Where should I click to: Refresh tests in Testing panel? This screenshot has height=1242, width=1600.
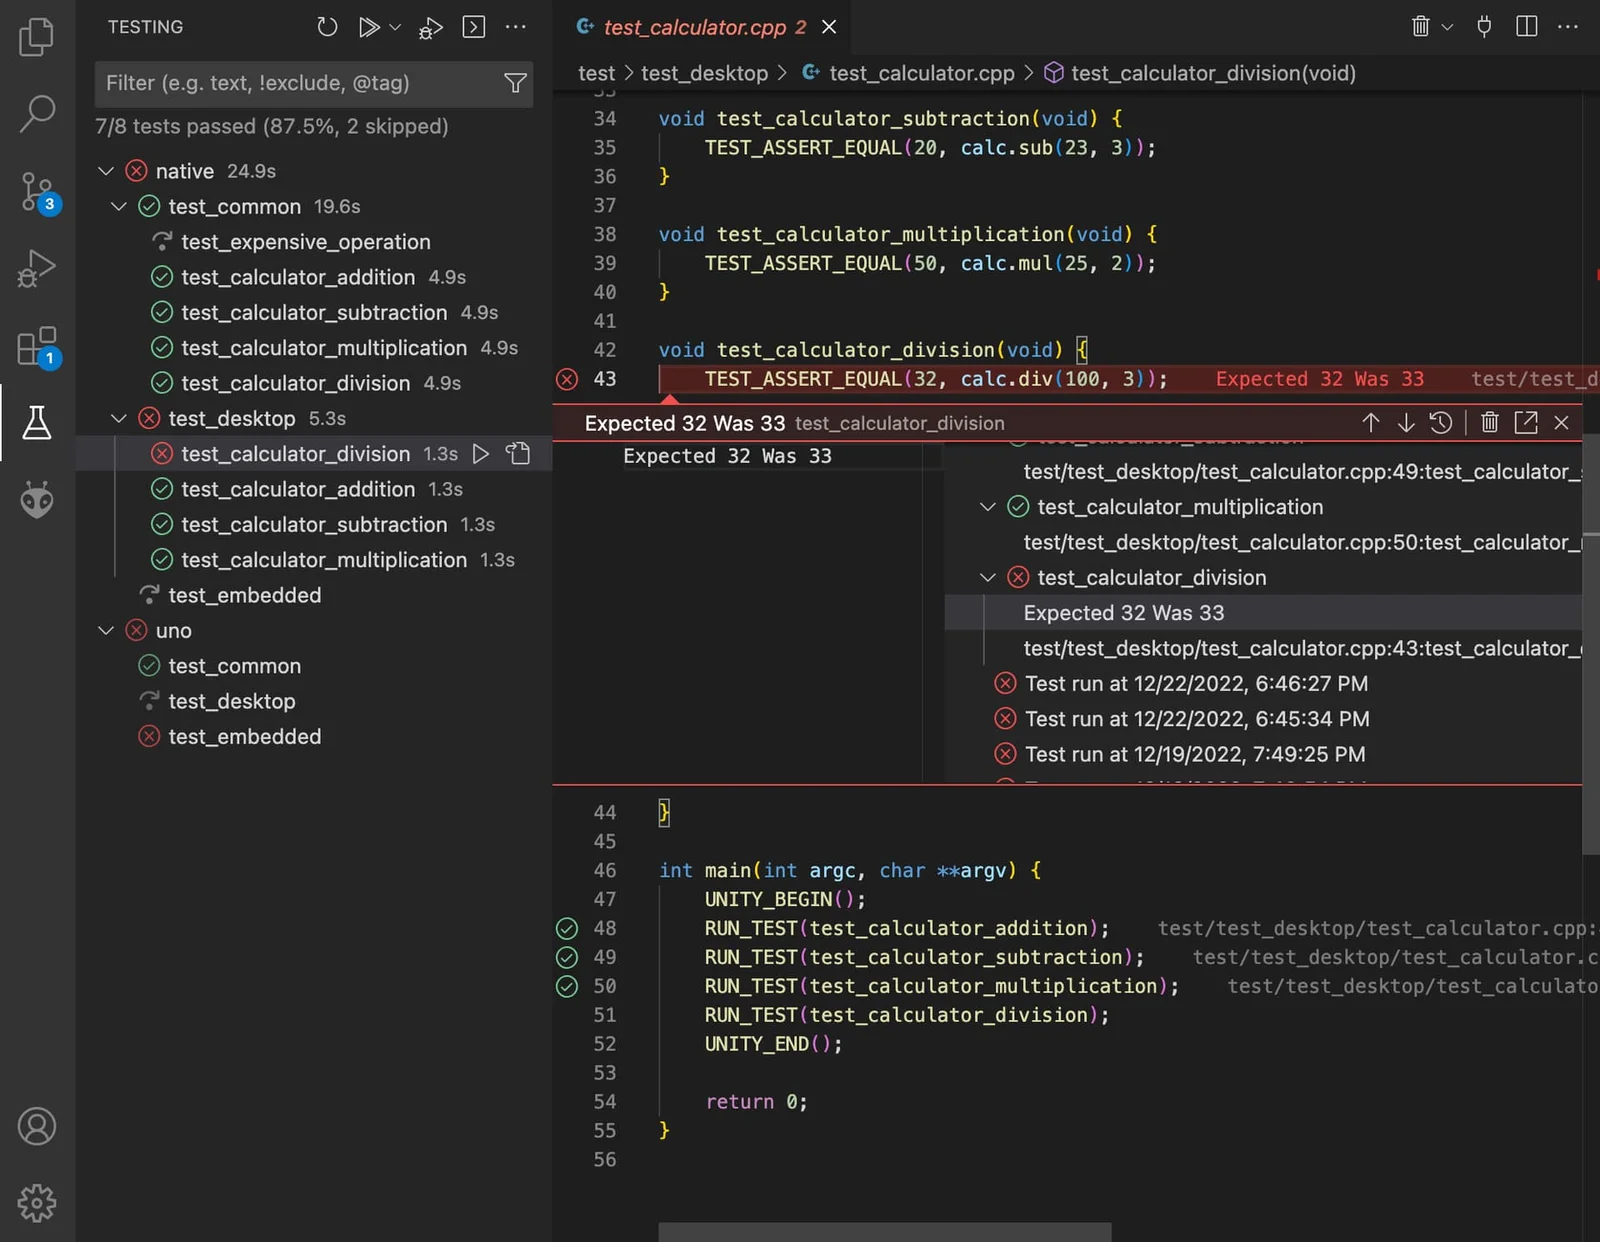point(327,27)
